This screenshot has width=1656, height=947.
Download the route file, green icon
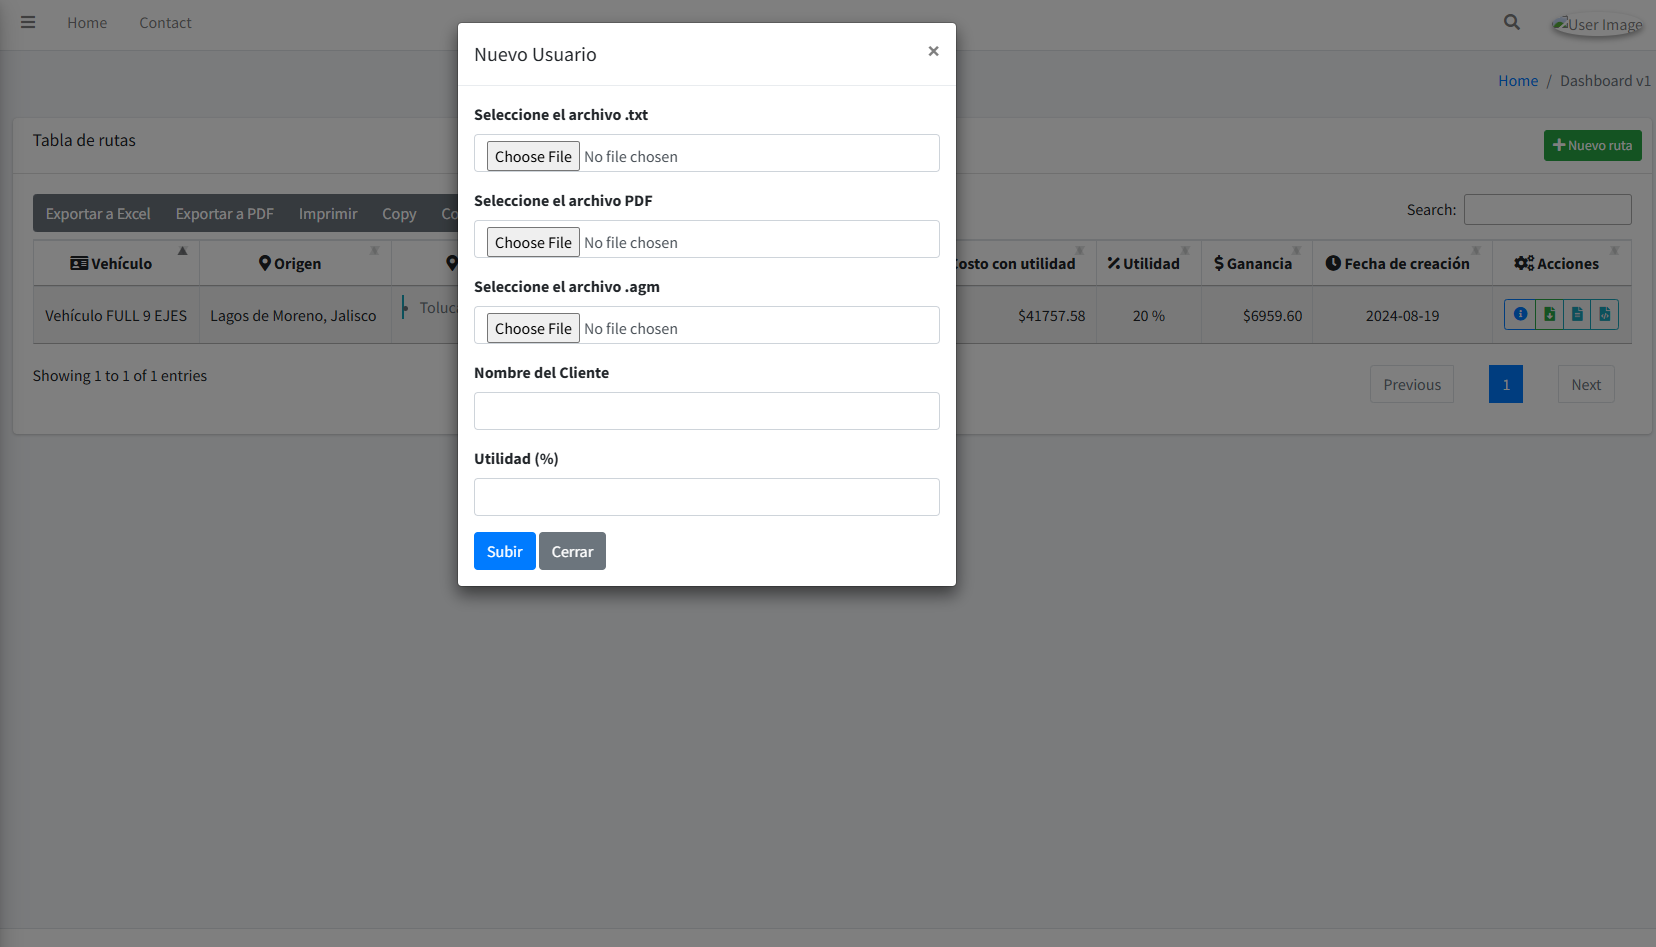(x=1549, y=314)
